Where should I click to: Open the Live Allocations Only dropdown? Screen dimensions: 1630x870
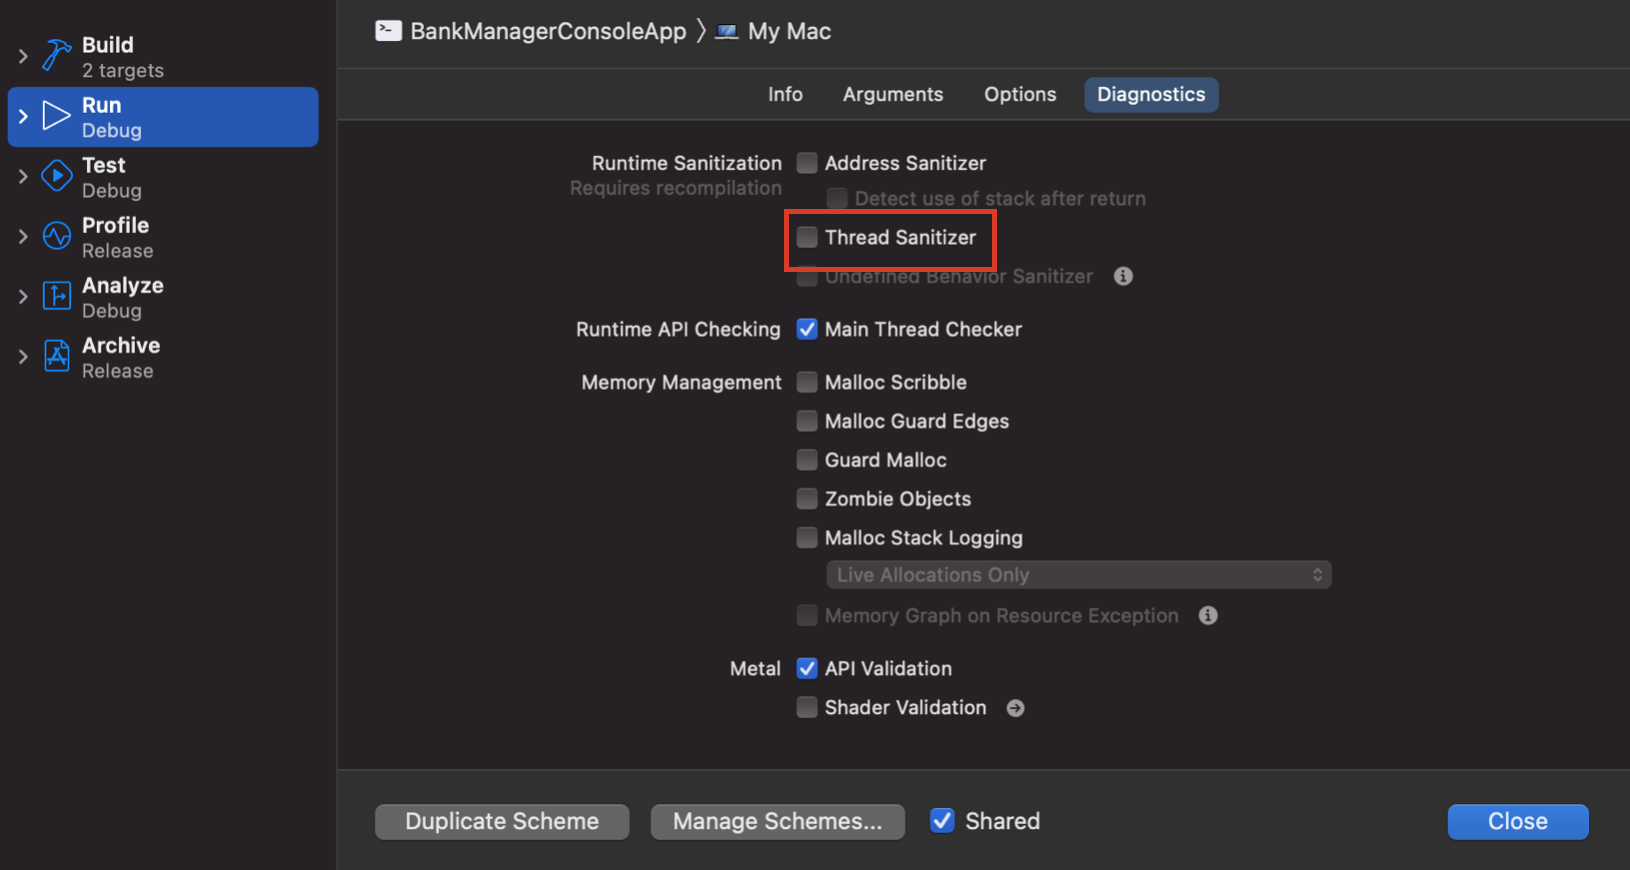point(1079,575)
